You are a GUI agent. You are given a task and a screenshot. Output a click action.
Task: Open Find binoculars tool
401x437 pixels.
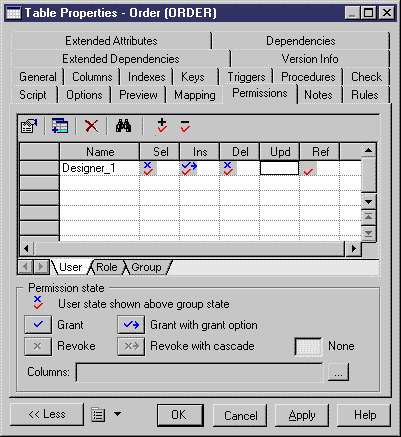pos(123,126)
